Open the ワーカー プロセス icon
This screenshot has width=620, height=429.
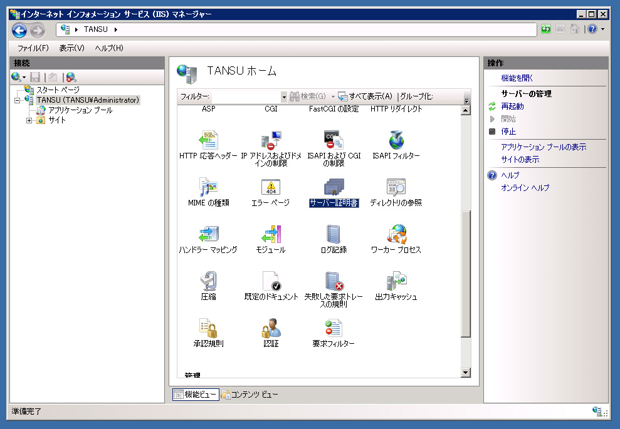pos(396,234)
